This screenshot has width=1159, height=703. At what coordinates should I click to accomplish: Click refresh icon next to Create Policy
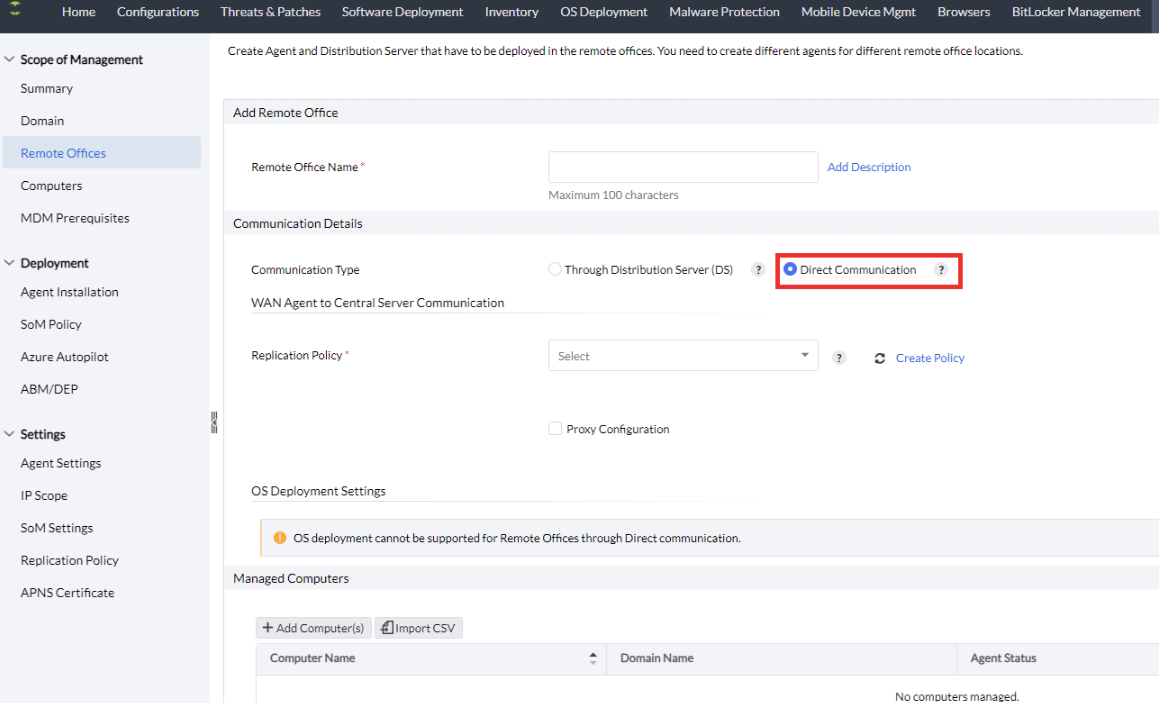[x=880, y=358]
